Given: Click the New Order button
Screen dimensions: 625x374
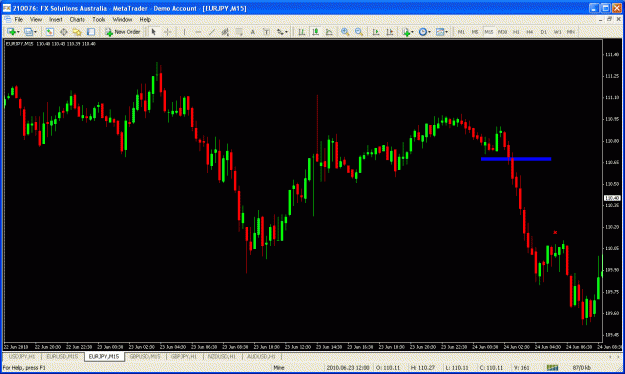Looking at the screenshot, I should (122, 32).
